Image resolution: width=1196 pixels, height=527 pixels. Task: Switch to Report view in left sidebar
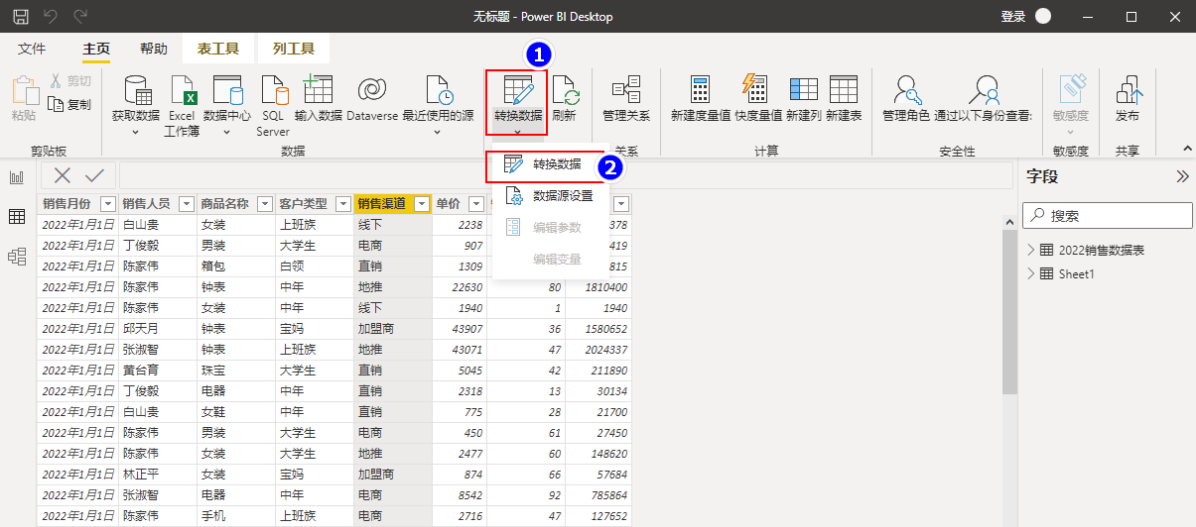17,178
